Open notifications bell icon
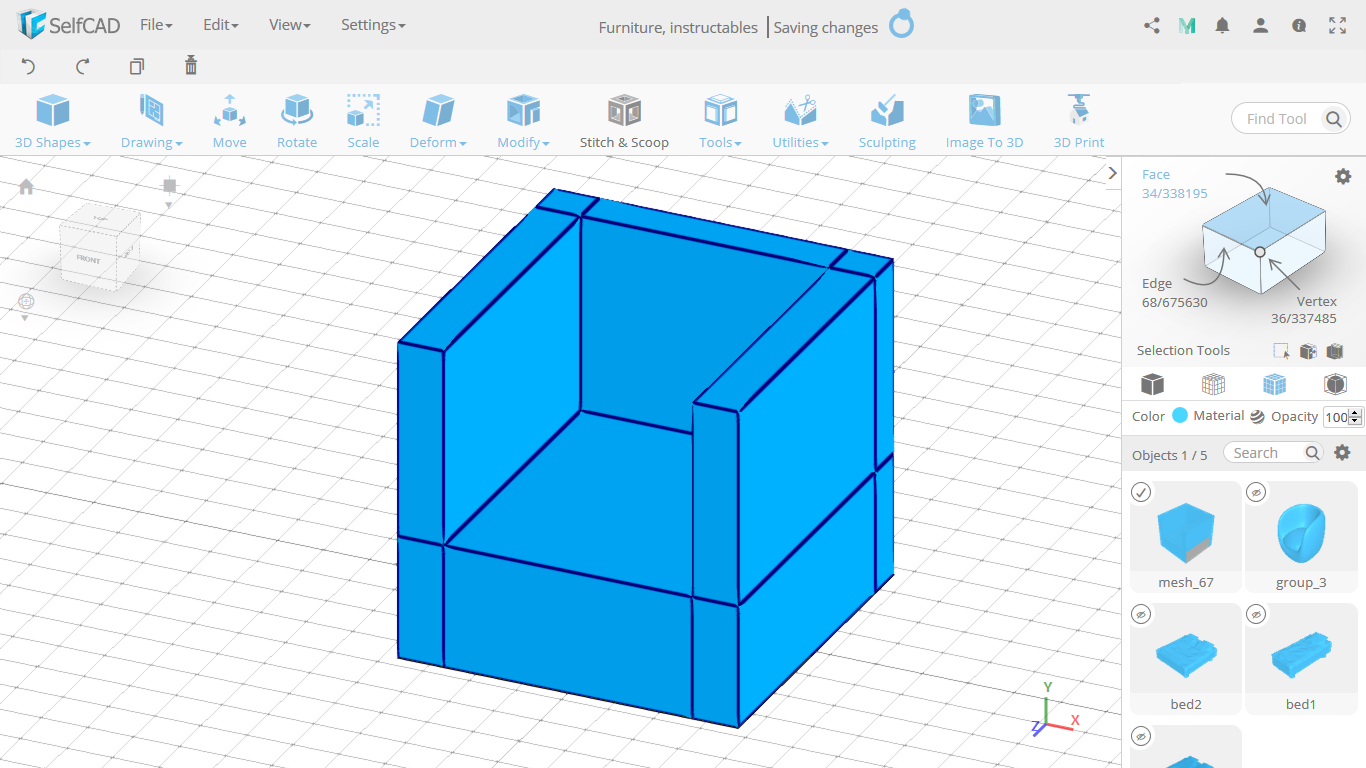The width and height of the screenshot is (1366, 768). click(1222, 26)
